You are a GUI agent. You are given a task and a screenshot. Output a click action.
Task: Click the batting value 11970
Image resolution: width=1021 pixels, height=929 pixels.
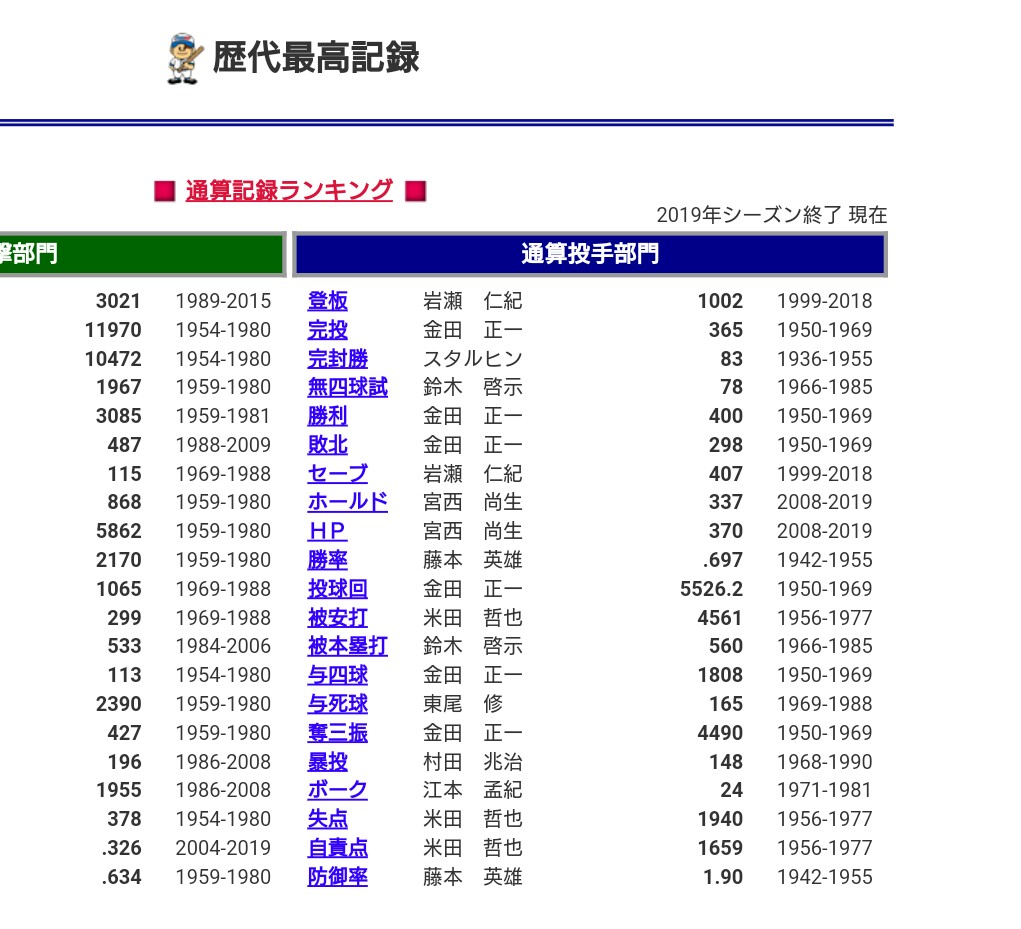(x=113, y=329)
